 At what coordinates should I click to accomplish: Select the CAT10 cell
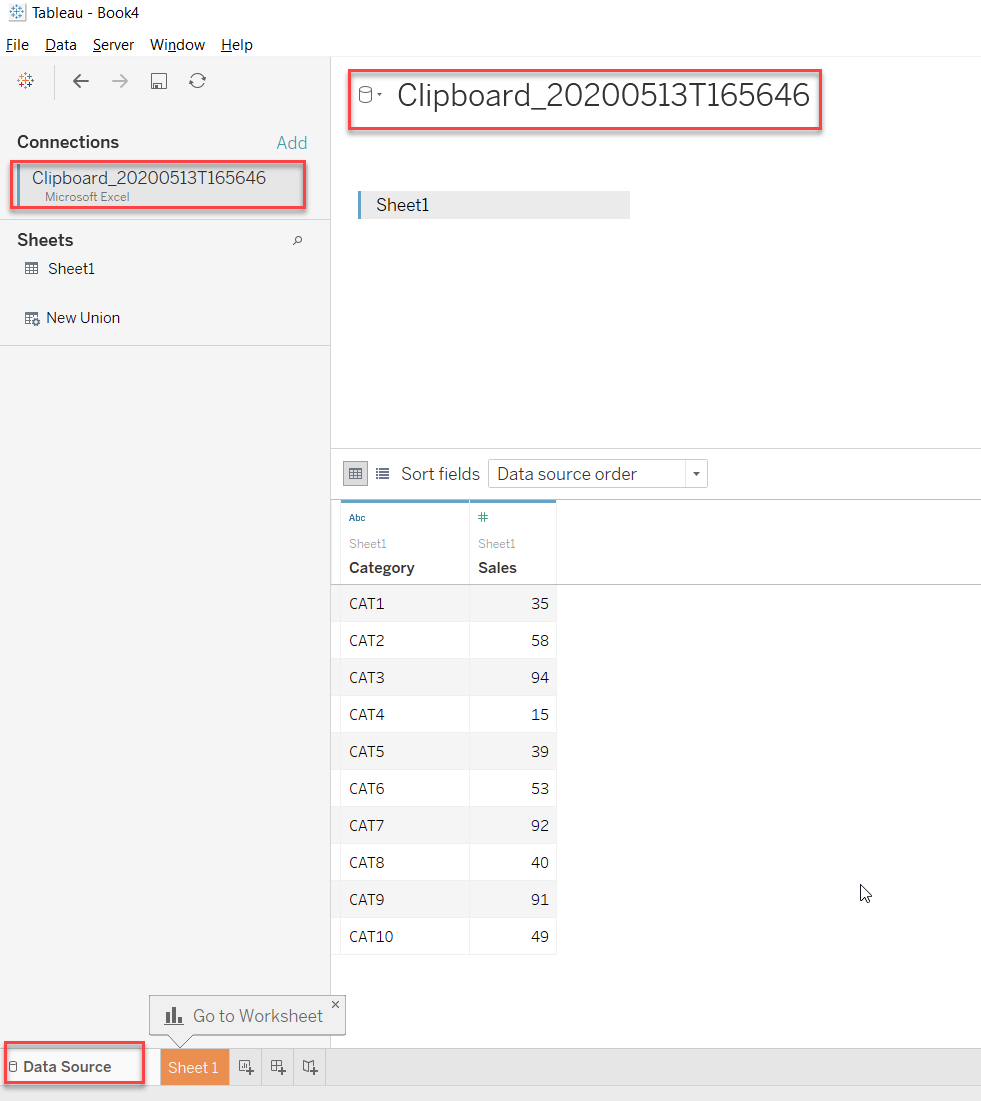click(x=405, y=937)
